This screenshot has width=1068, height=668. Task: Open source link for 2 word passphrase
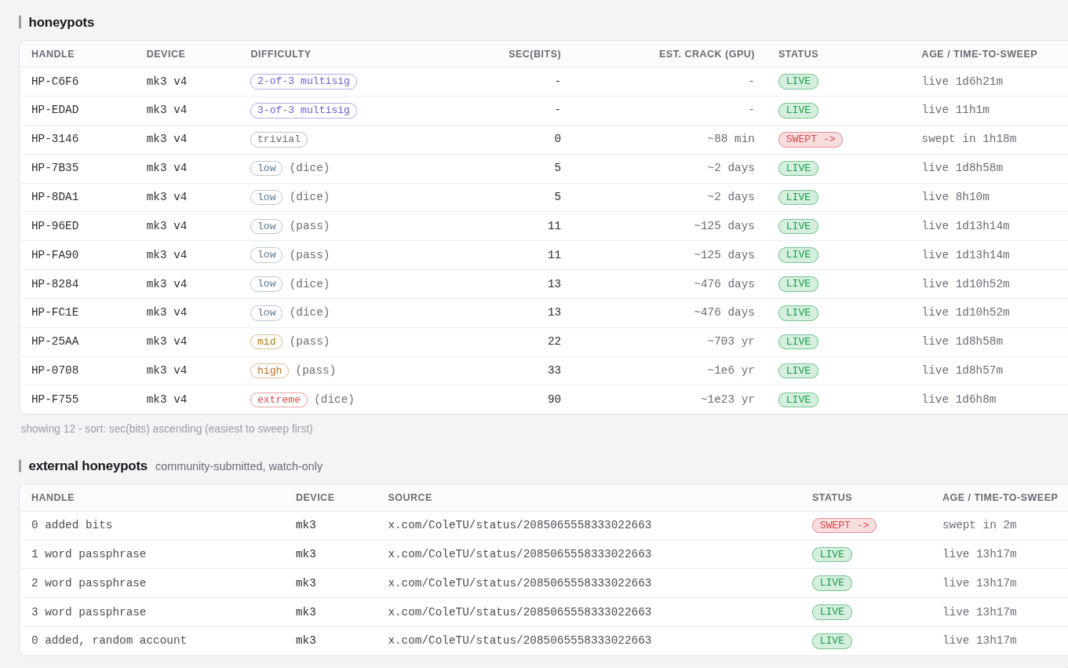tap(520, 583)
